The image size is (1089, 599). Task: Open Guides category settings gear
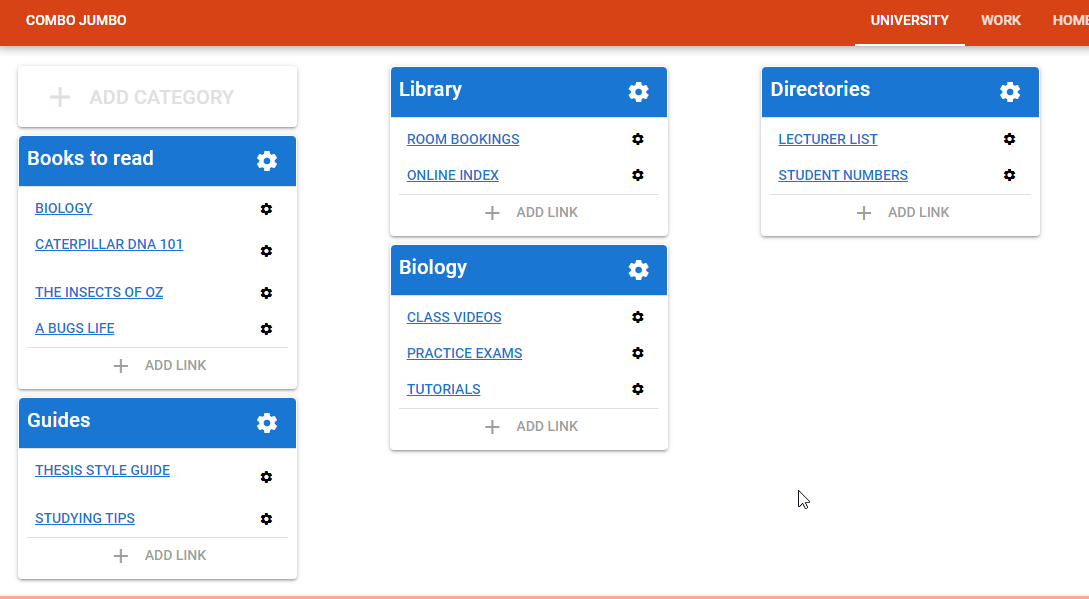pyautogui.click(x=266, y=423)
